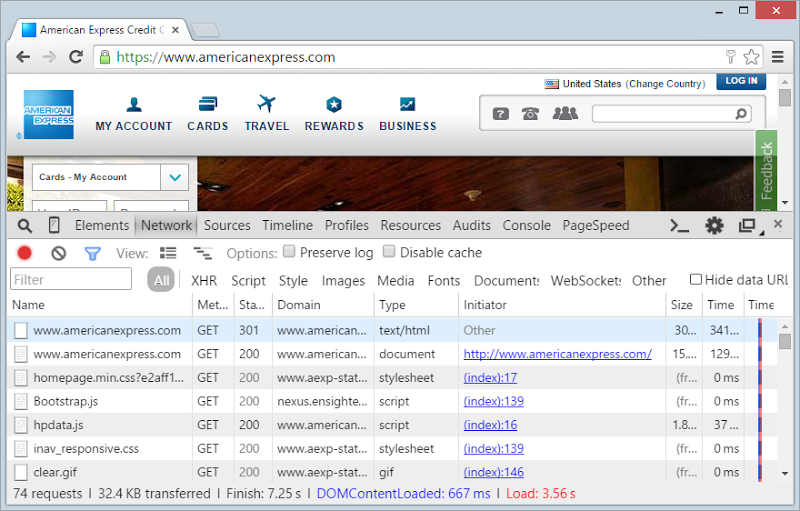The image size is (800, 511).
Task: Click the red record network log button
Action: click(24, 253)
